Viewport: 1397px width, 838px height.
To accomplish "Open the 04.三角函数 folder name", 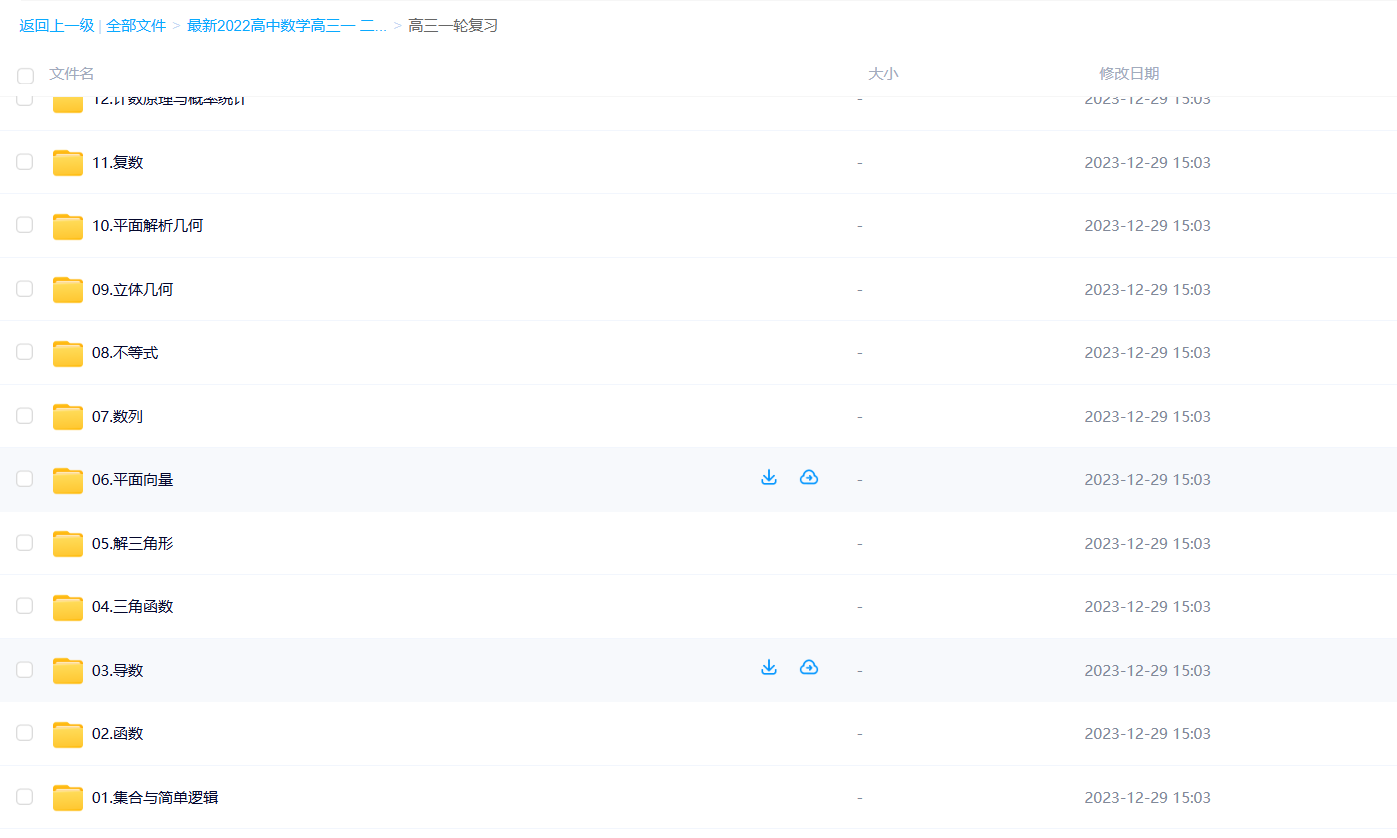I will click(x=132, y=607).
